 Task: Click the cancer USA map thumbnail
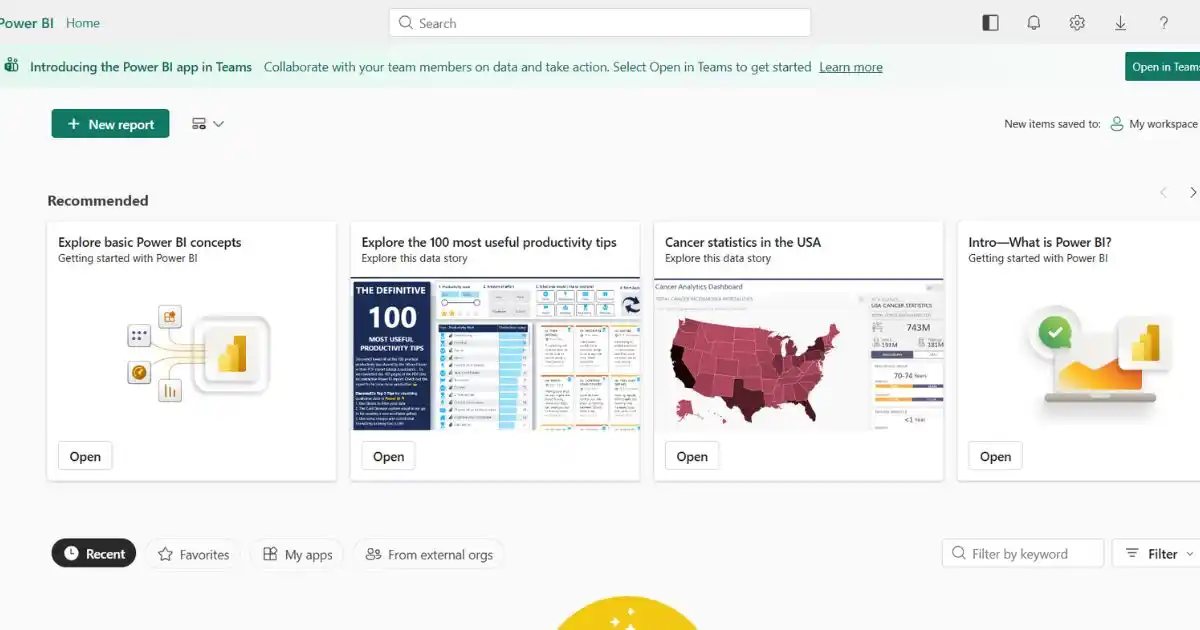799,355
